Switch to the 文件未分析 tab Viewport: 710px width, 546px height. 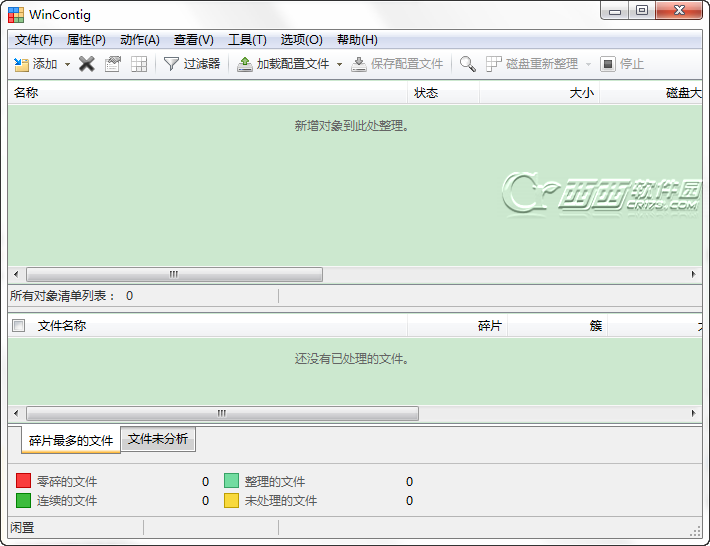tap(158, 439)
